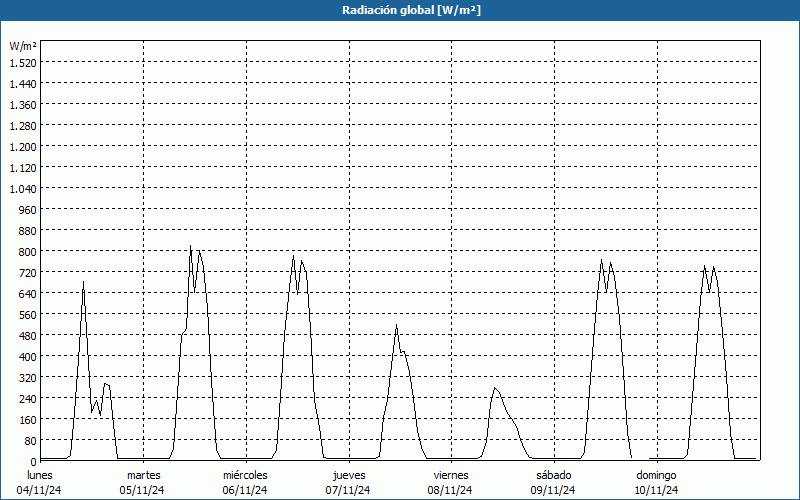
Task: Click the 880 y-axis value
Action: 28,231
